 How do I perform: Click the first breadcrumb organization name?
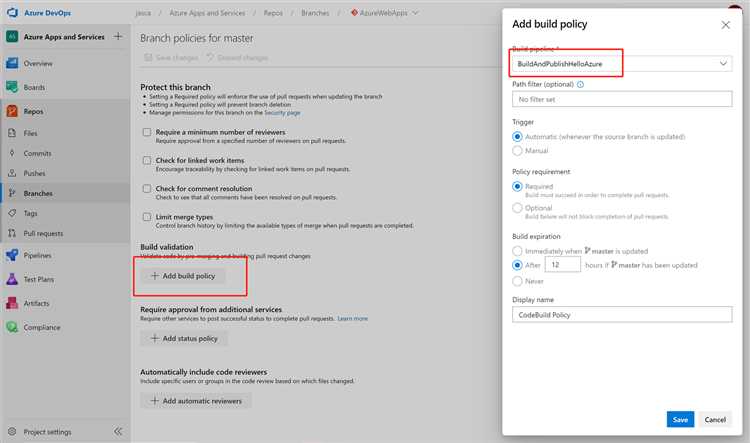143,13
